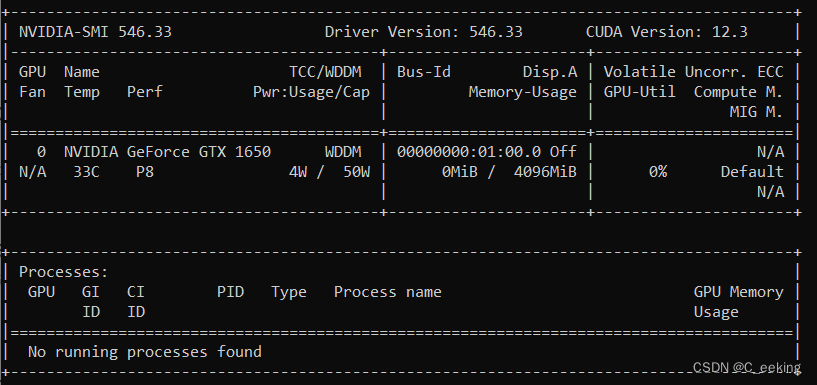Click the 'P8' performance state value
The width and height of the screenshot is (817, 385).
click(145, 172)
